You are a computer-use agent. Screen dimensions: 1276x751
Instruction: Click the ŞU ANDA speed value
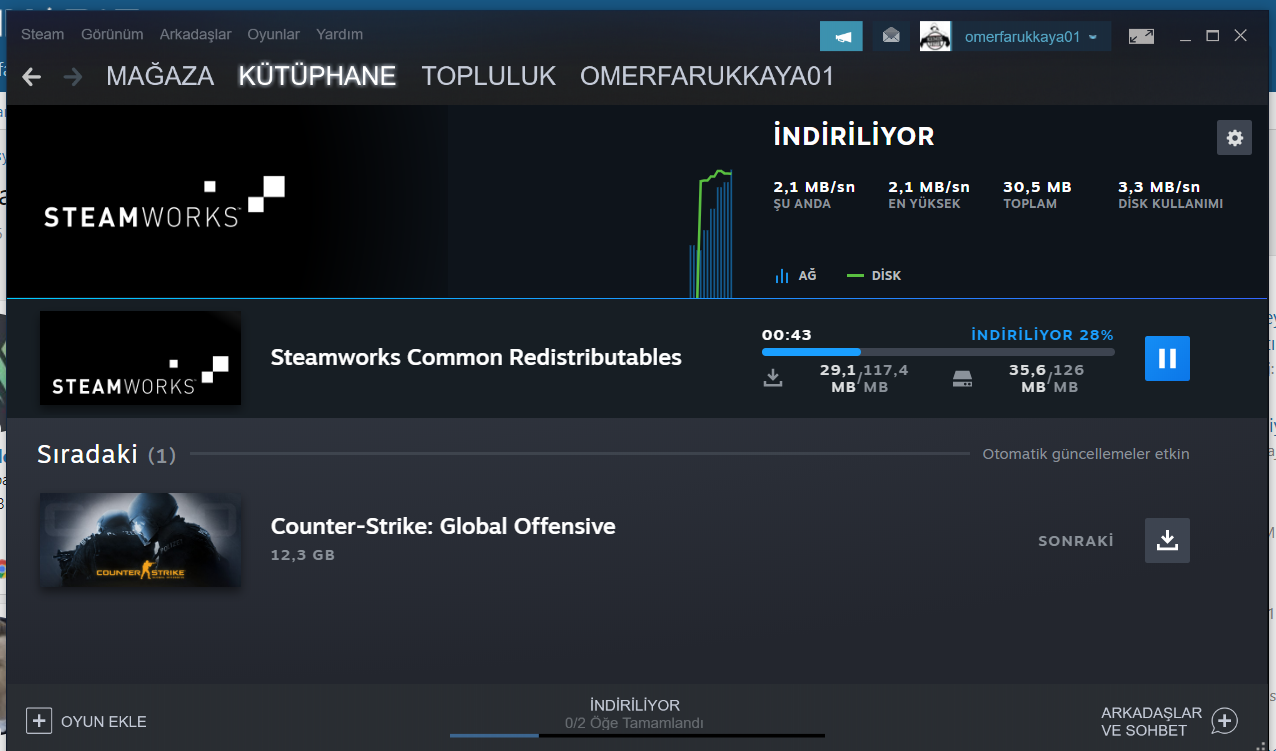814,187
